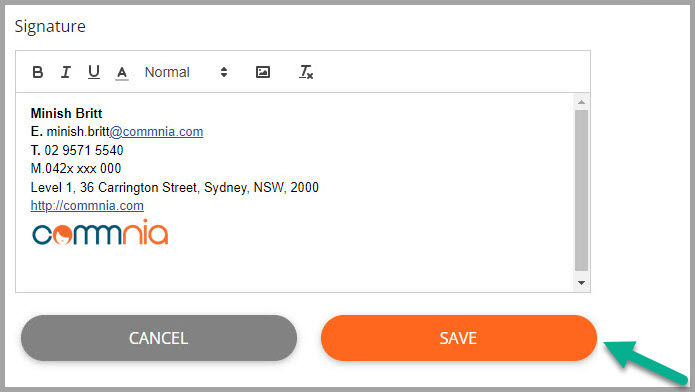This screenshot has height=392, width=695.
Task: Place cursor in the Minish Britt name line
Action: (66, 114)
